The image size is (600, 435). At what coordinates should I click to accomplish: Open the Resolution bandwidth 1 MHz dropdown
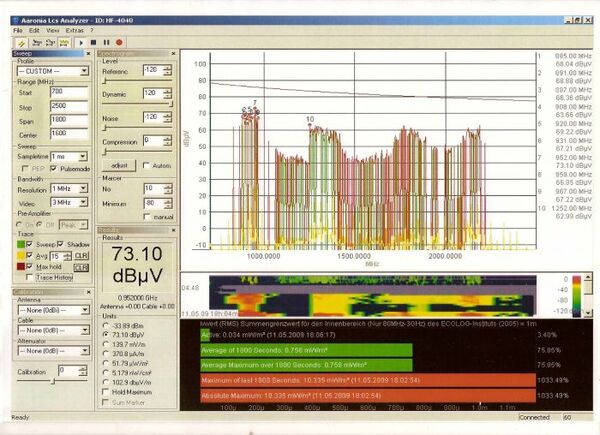click(83, 189)
